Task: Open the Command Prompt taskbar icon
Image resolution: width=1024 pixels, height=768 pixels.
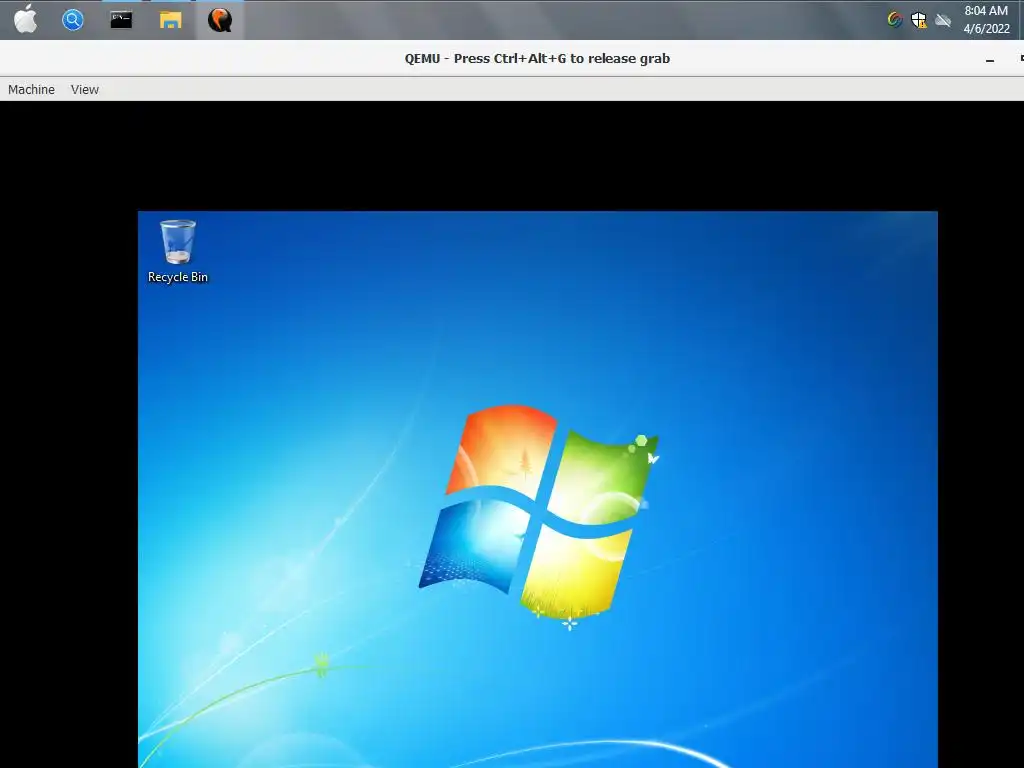Action: point(121,20)
